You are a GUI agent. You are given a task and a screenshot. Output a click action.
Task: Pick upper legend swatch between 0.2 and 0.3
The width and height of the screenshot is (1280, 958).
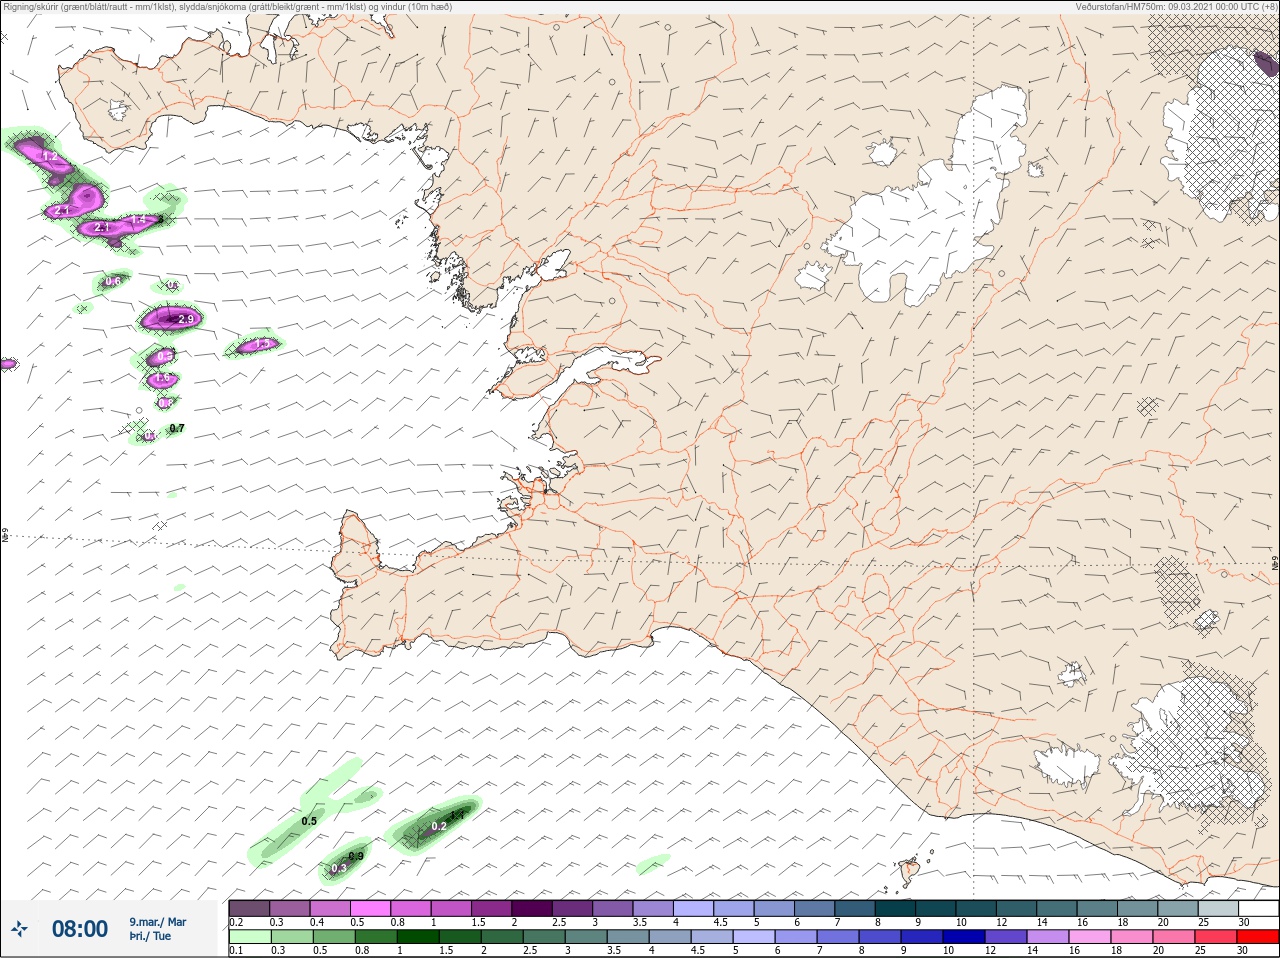pyautogui.click(x=249, y=908)
